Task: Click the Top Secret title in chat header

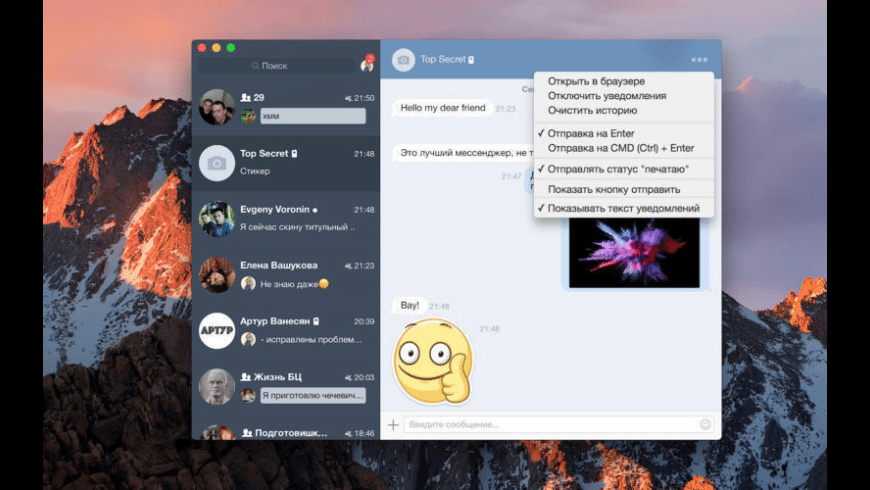Action: pyautogui.click(x=443, y=59)
